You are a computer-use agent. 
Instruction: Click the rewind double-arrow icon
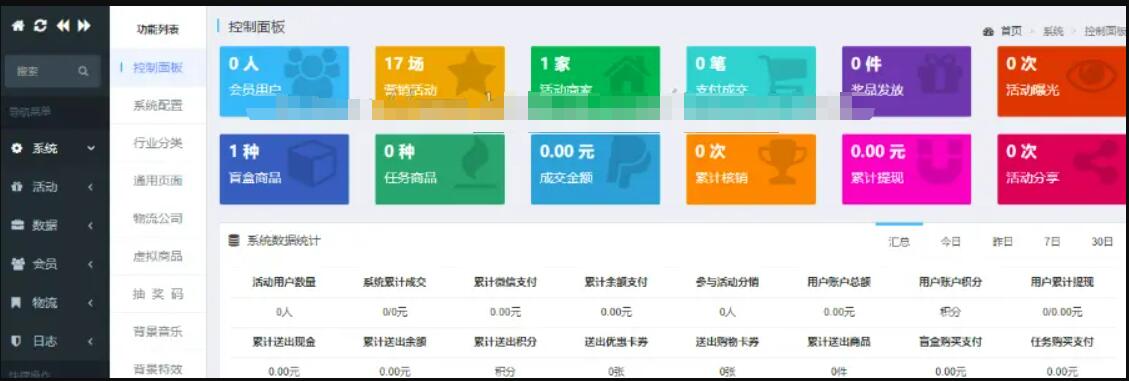[63, 26]
